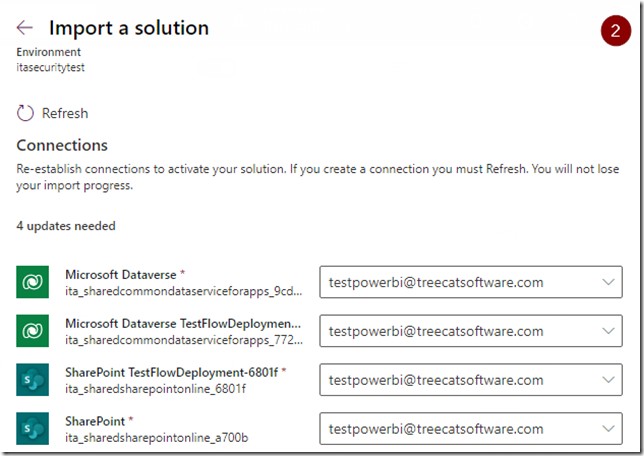Expand chevron in SharePoint a700b dropdown
Image resolution: width=644 pixels, height=456 pixels.
[608, 429]
